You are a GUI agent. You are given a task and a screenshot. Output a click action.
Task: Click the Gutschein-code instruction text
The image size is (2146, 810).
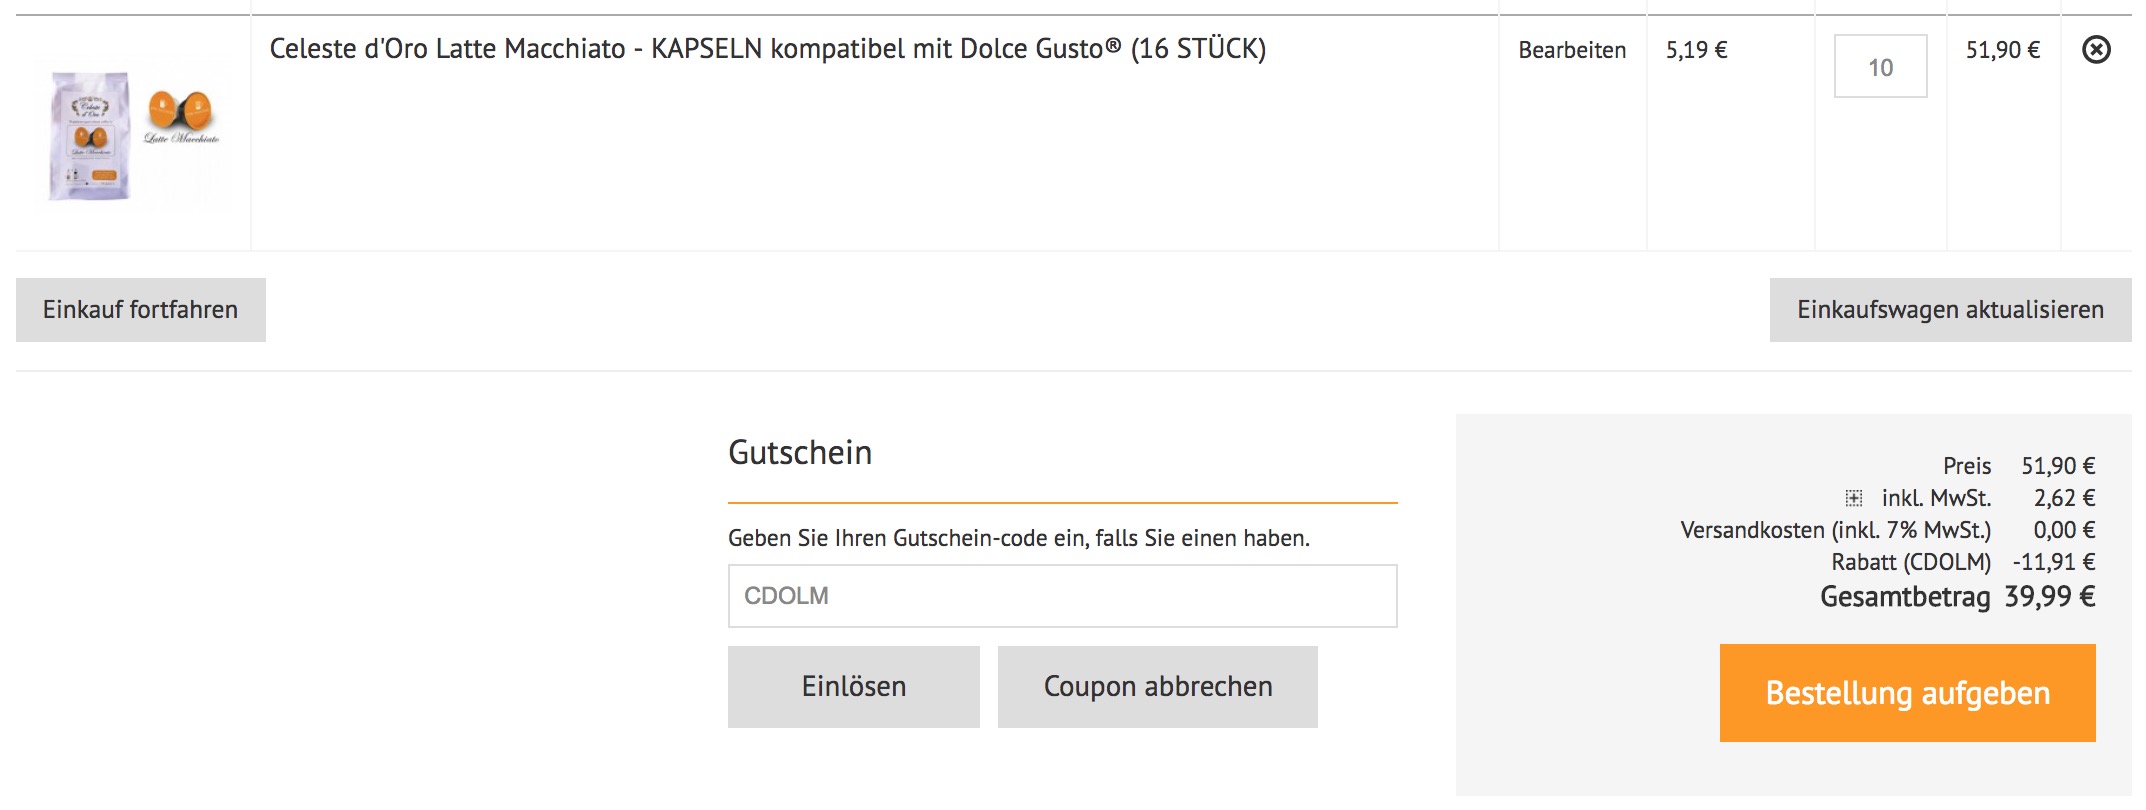(x=1018, y=538)
